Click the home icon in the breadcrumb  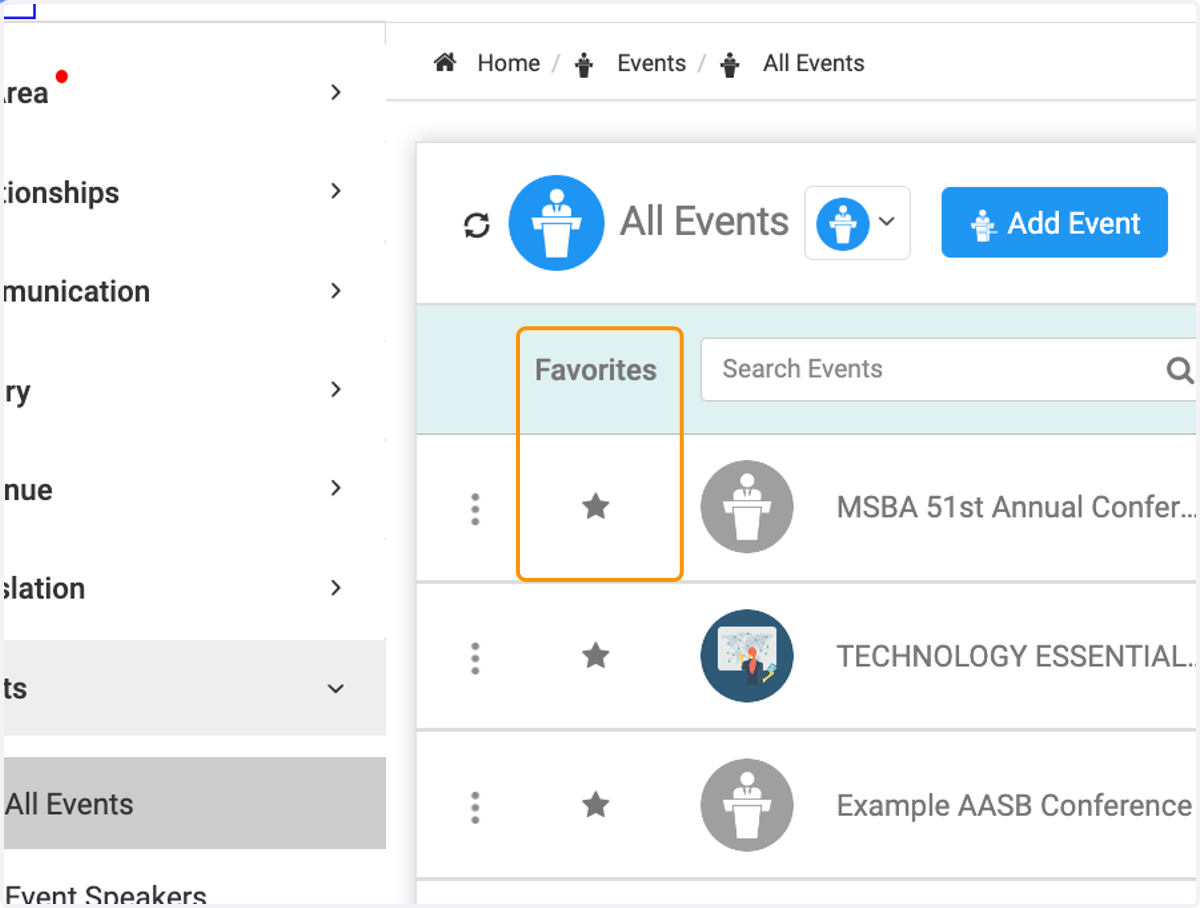[x=445, y=63]
